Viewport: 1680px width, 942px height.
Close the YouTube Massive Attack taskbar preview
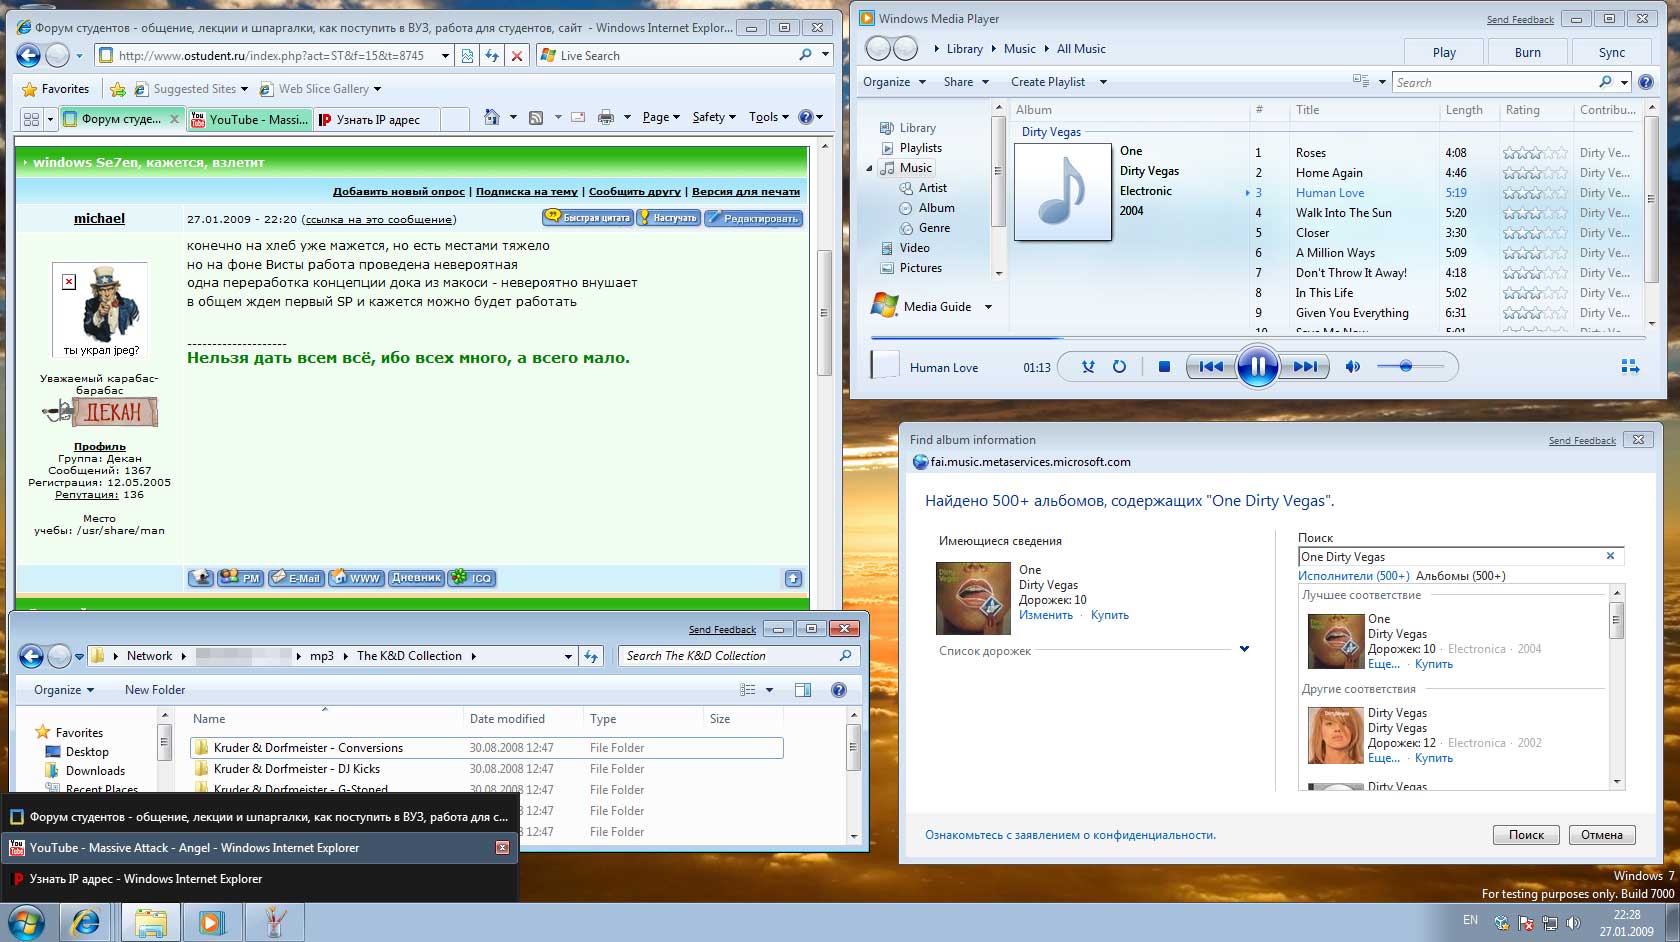502,848
